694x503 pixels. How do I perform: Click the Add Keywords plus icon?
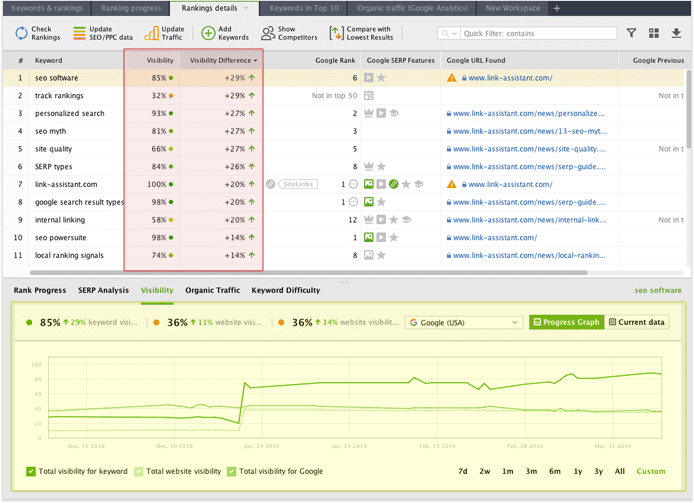[x=208, y=33]
